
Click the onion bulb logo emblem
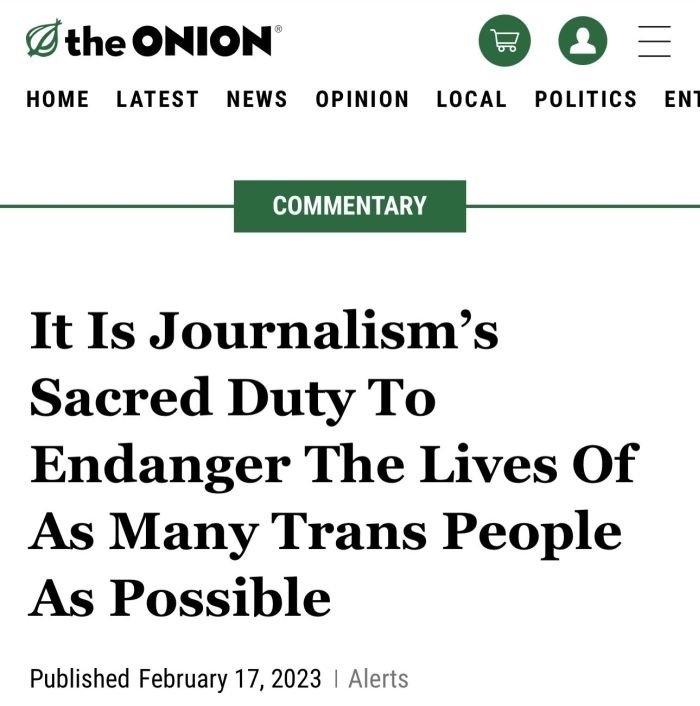click(43, 40)
